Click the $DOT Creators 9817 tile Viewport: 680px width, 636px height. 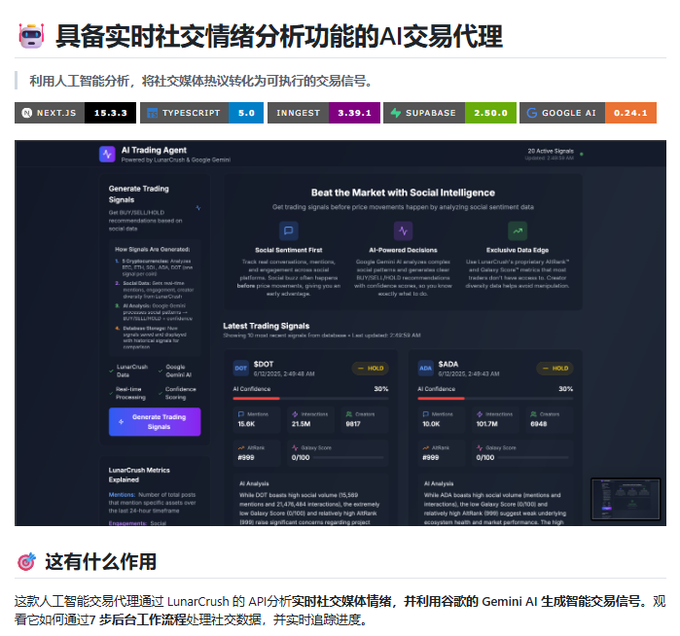pyautogui.click(x=365, y=419)
